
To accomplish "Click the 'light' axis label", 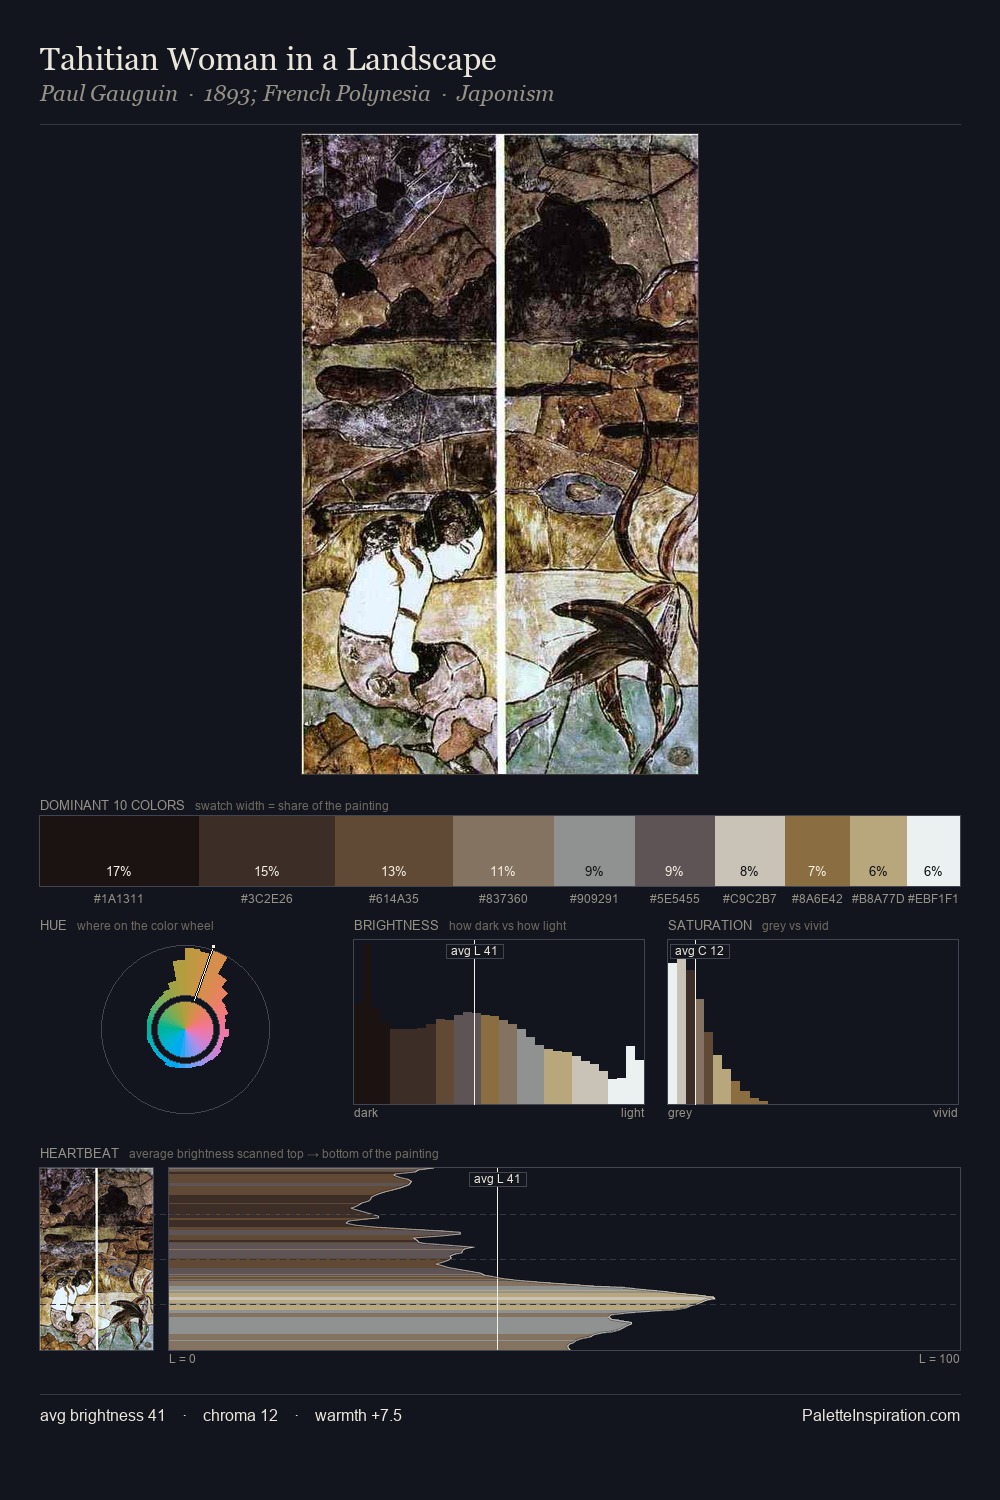I will pyautogui.click(x=632, y=1113).
